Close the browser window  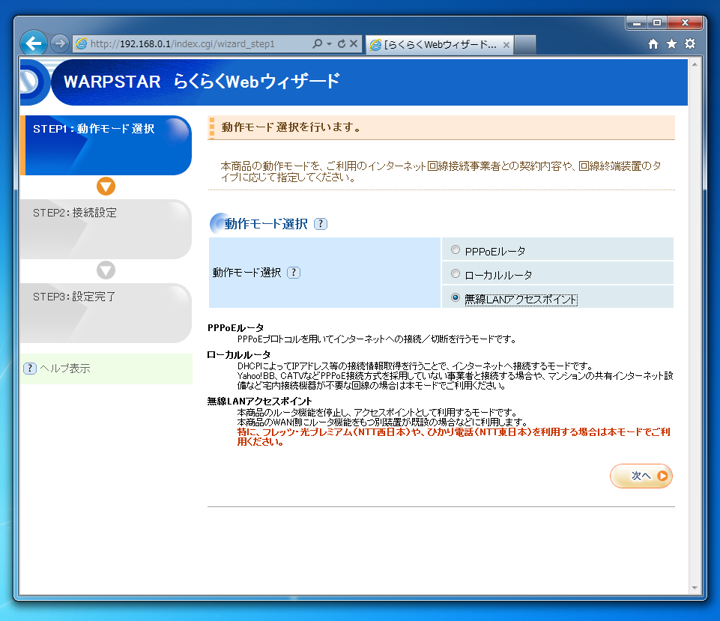point(685,23)
